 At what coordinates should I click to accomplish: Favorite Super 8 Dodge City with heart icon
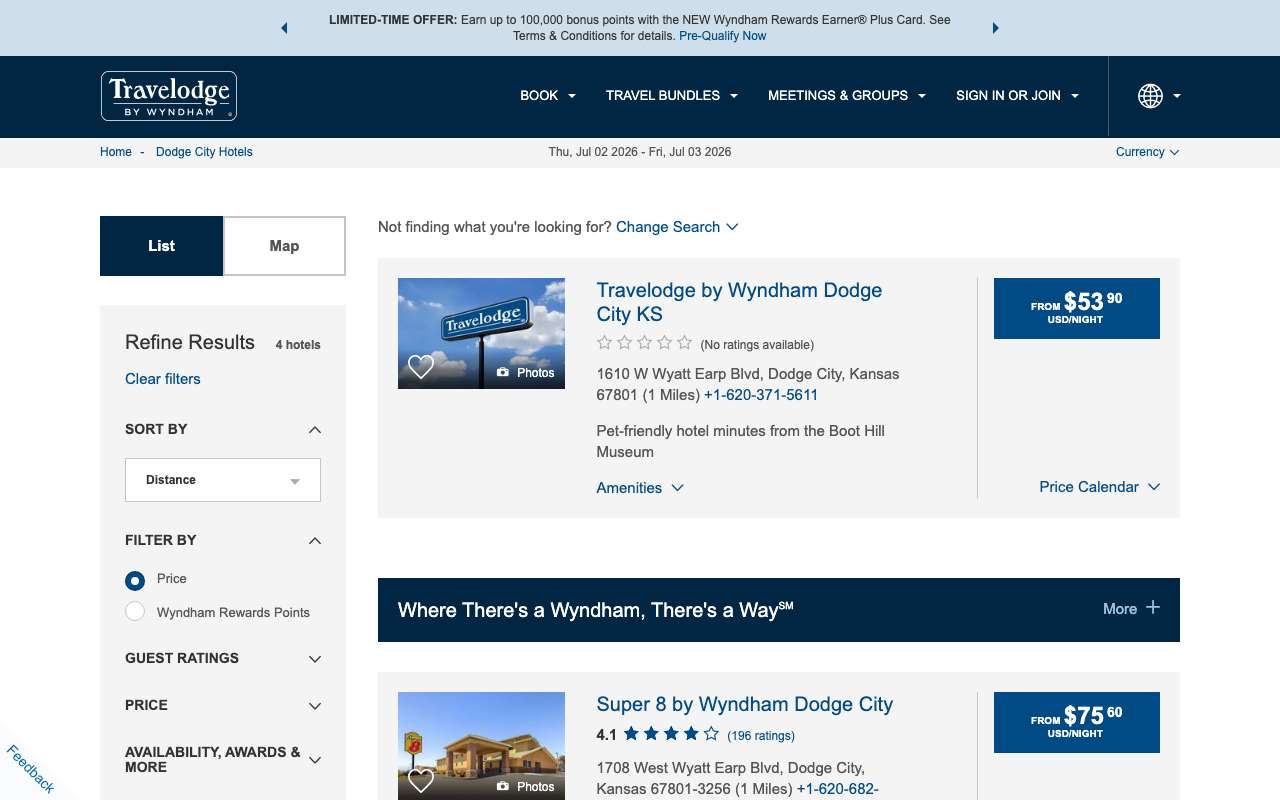click(x=421, y=781)
